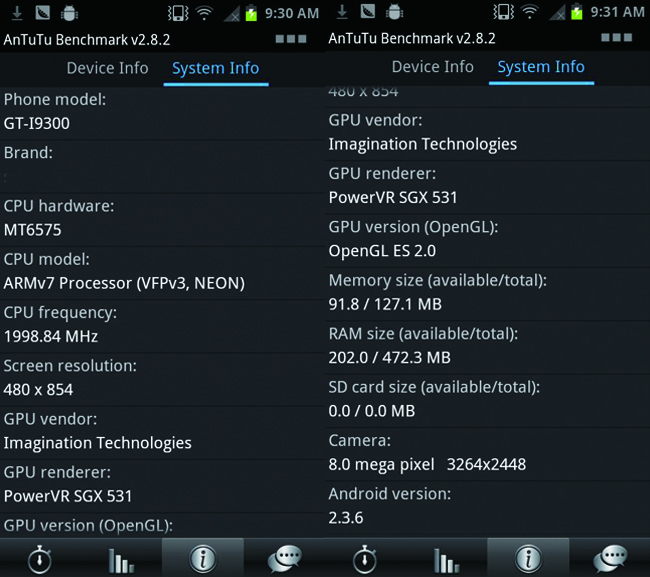Select the 91.8 / 127.1 MB memory value

tap(385, 305)
